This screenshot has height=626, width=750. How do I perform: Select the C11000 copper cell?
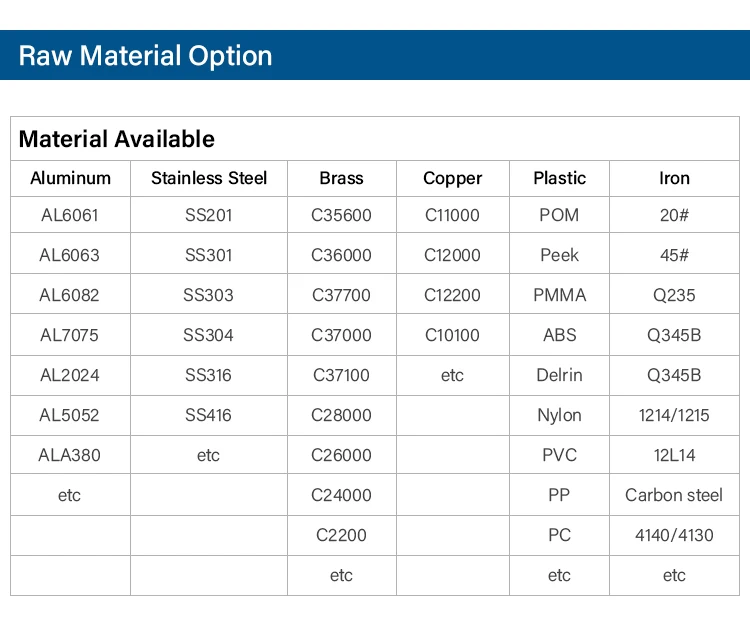point(452,215)
